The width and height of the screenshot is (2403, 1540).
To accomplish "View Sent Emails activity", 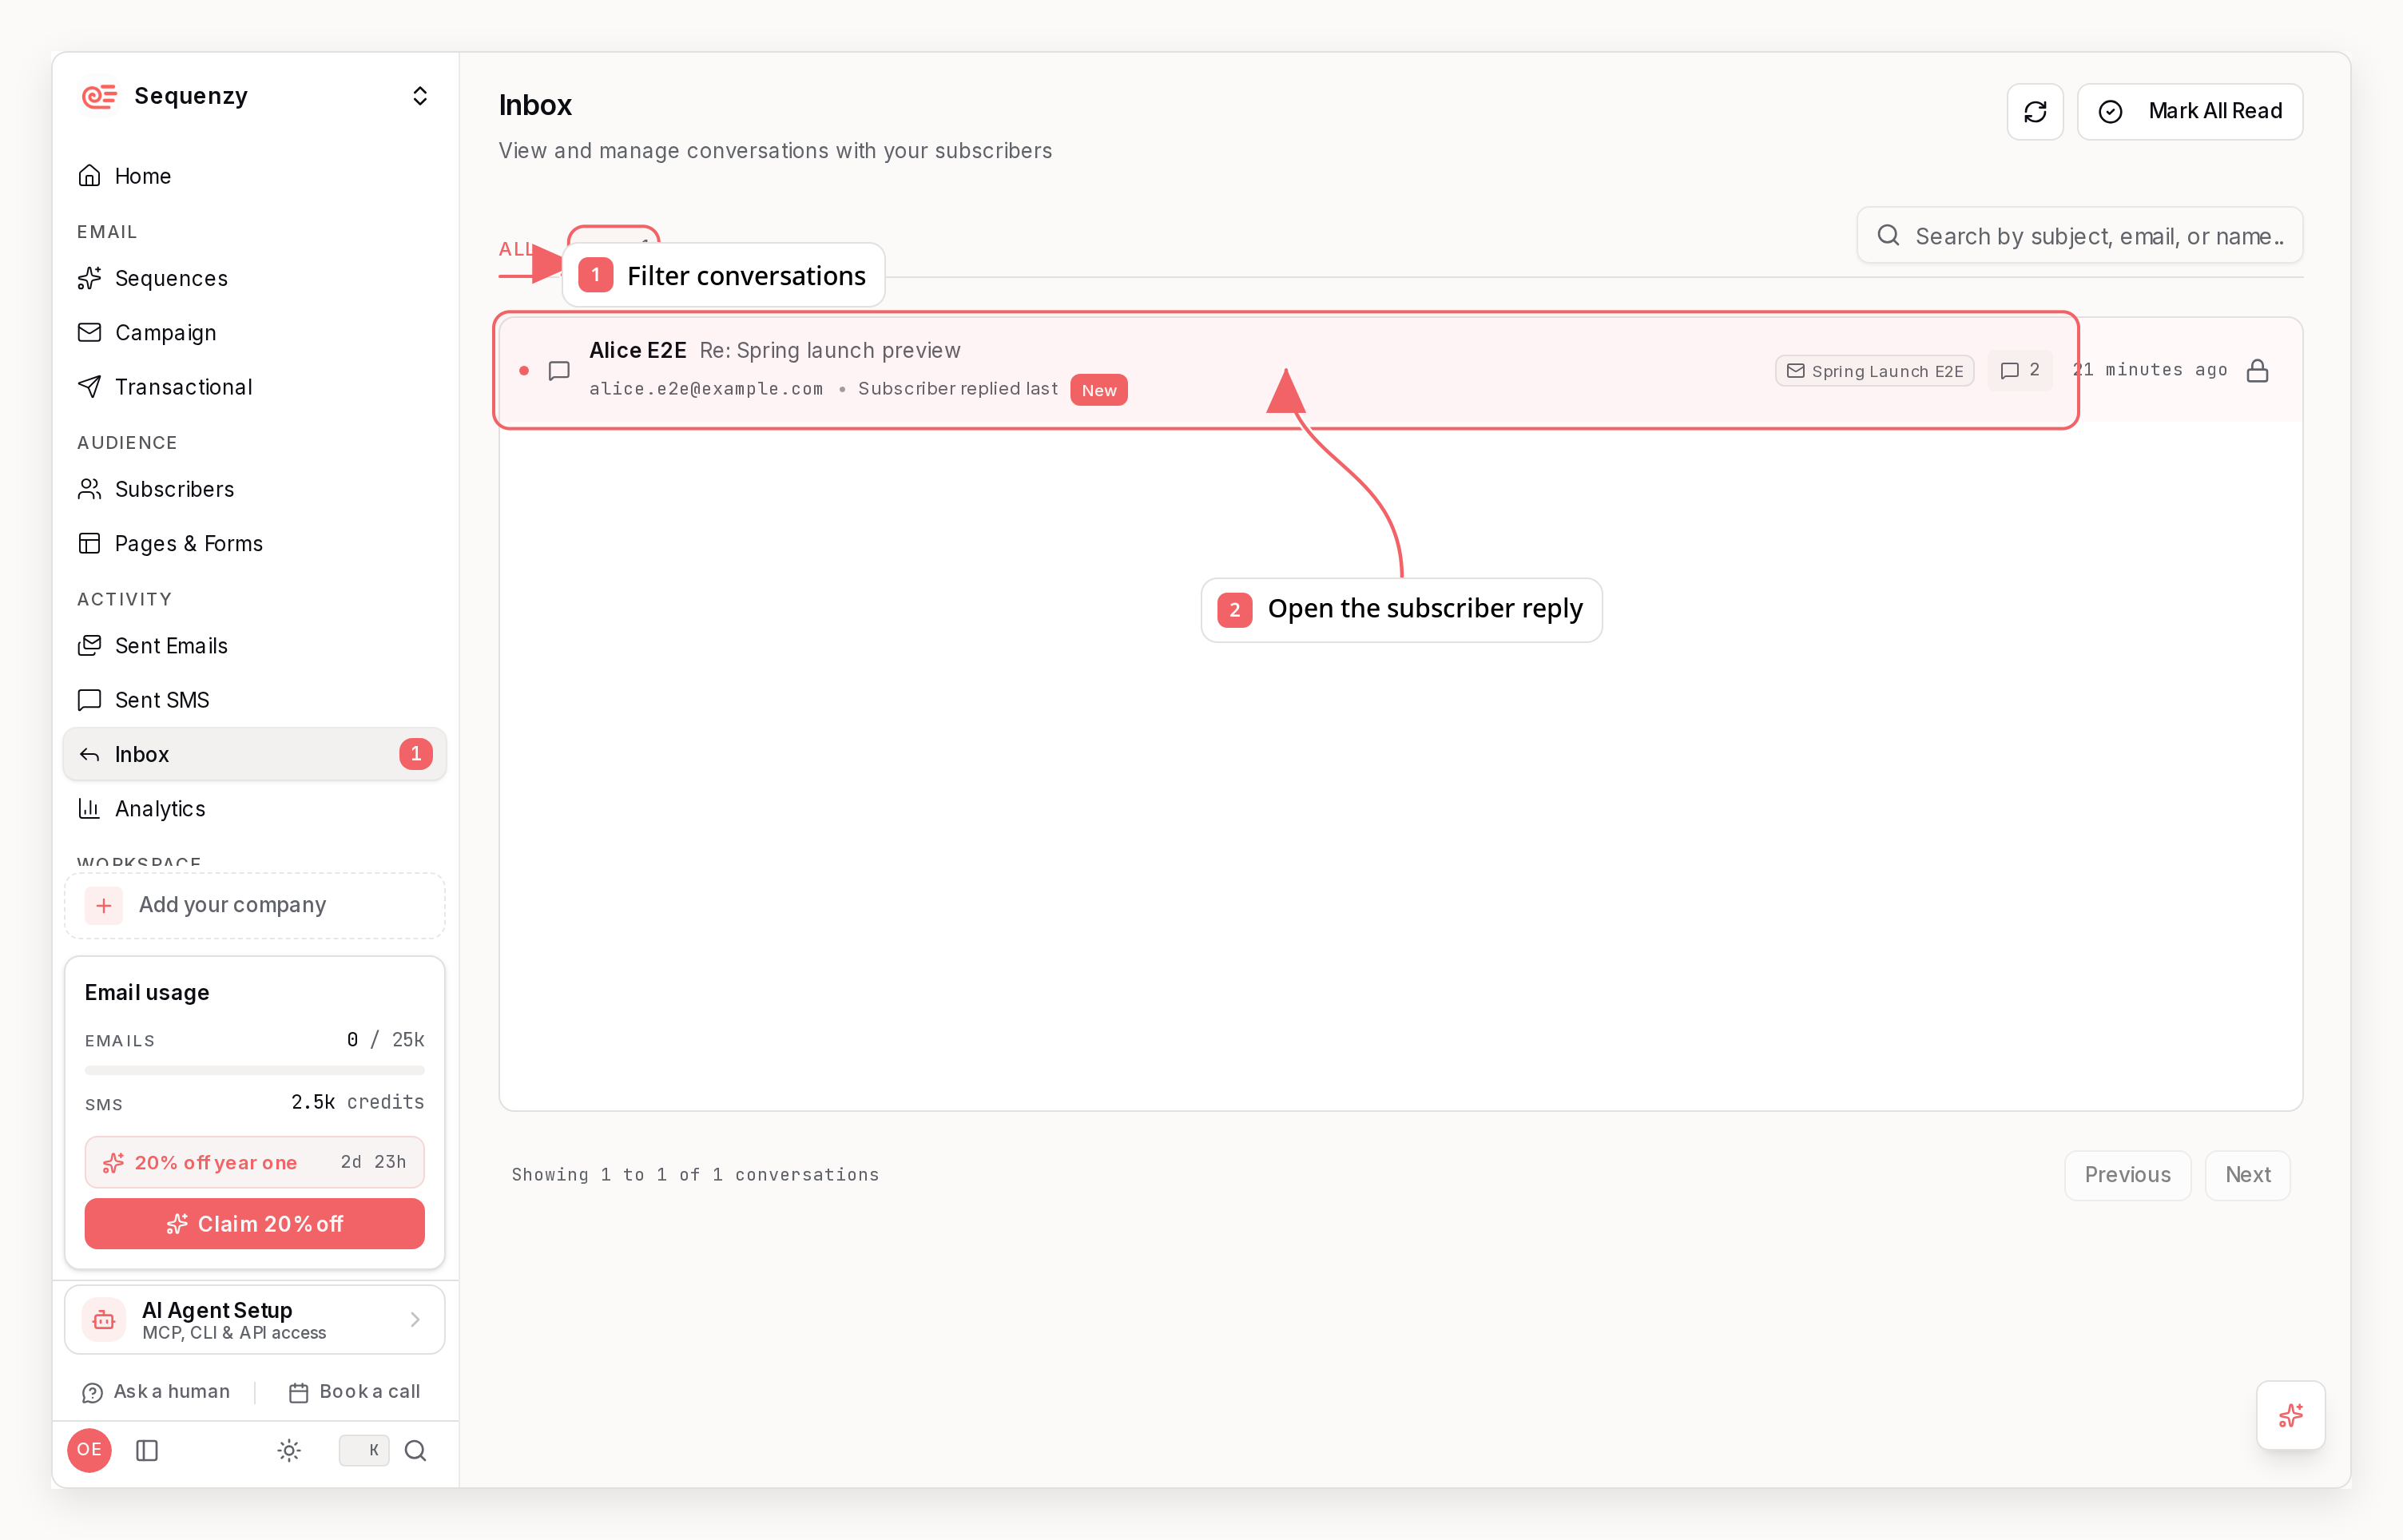I will 254,646.
